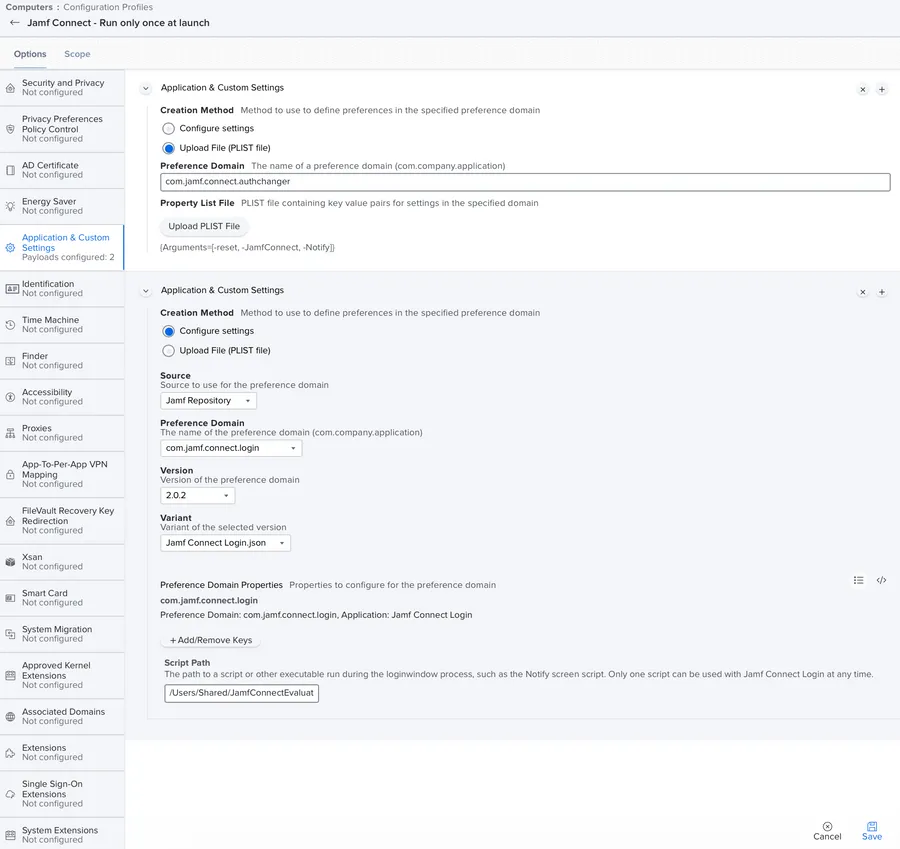The image size is (900, 849).
Task: Add payload using first section's plus icon
Action: [x=882, y=90]
